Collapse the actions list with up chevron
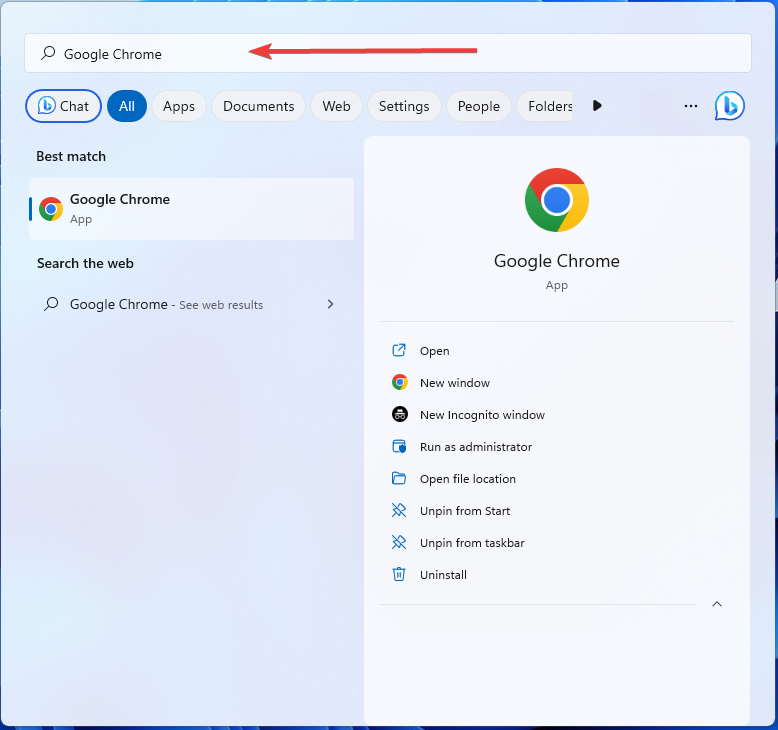 point(717,604)
